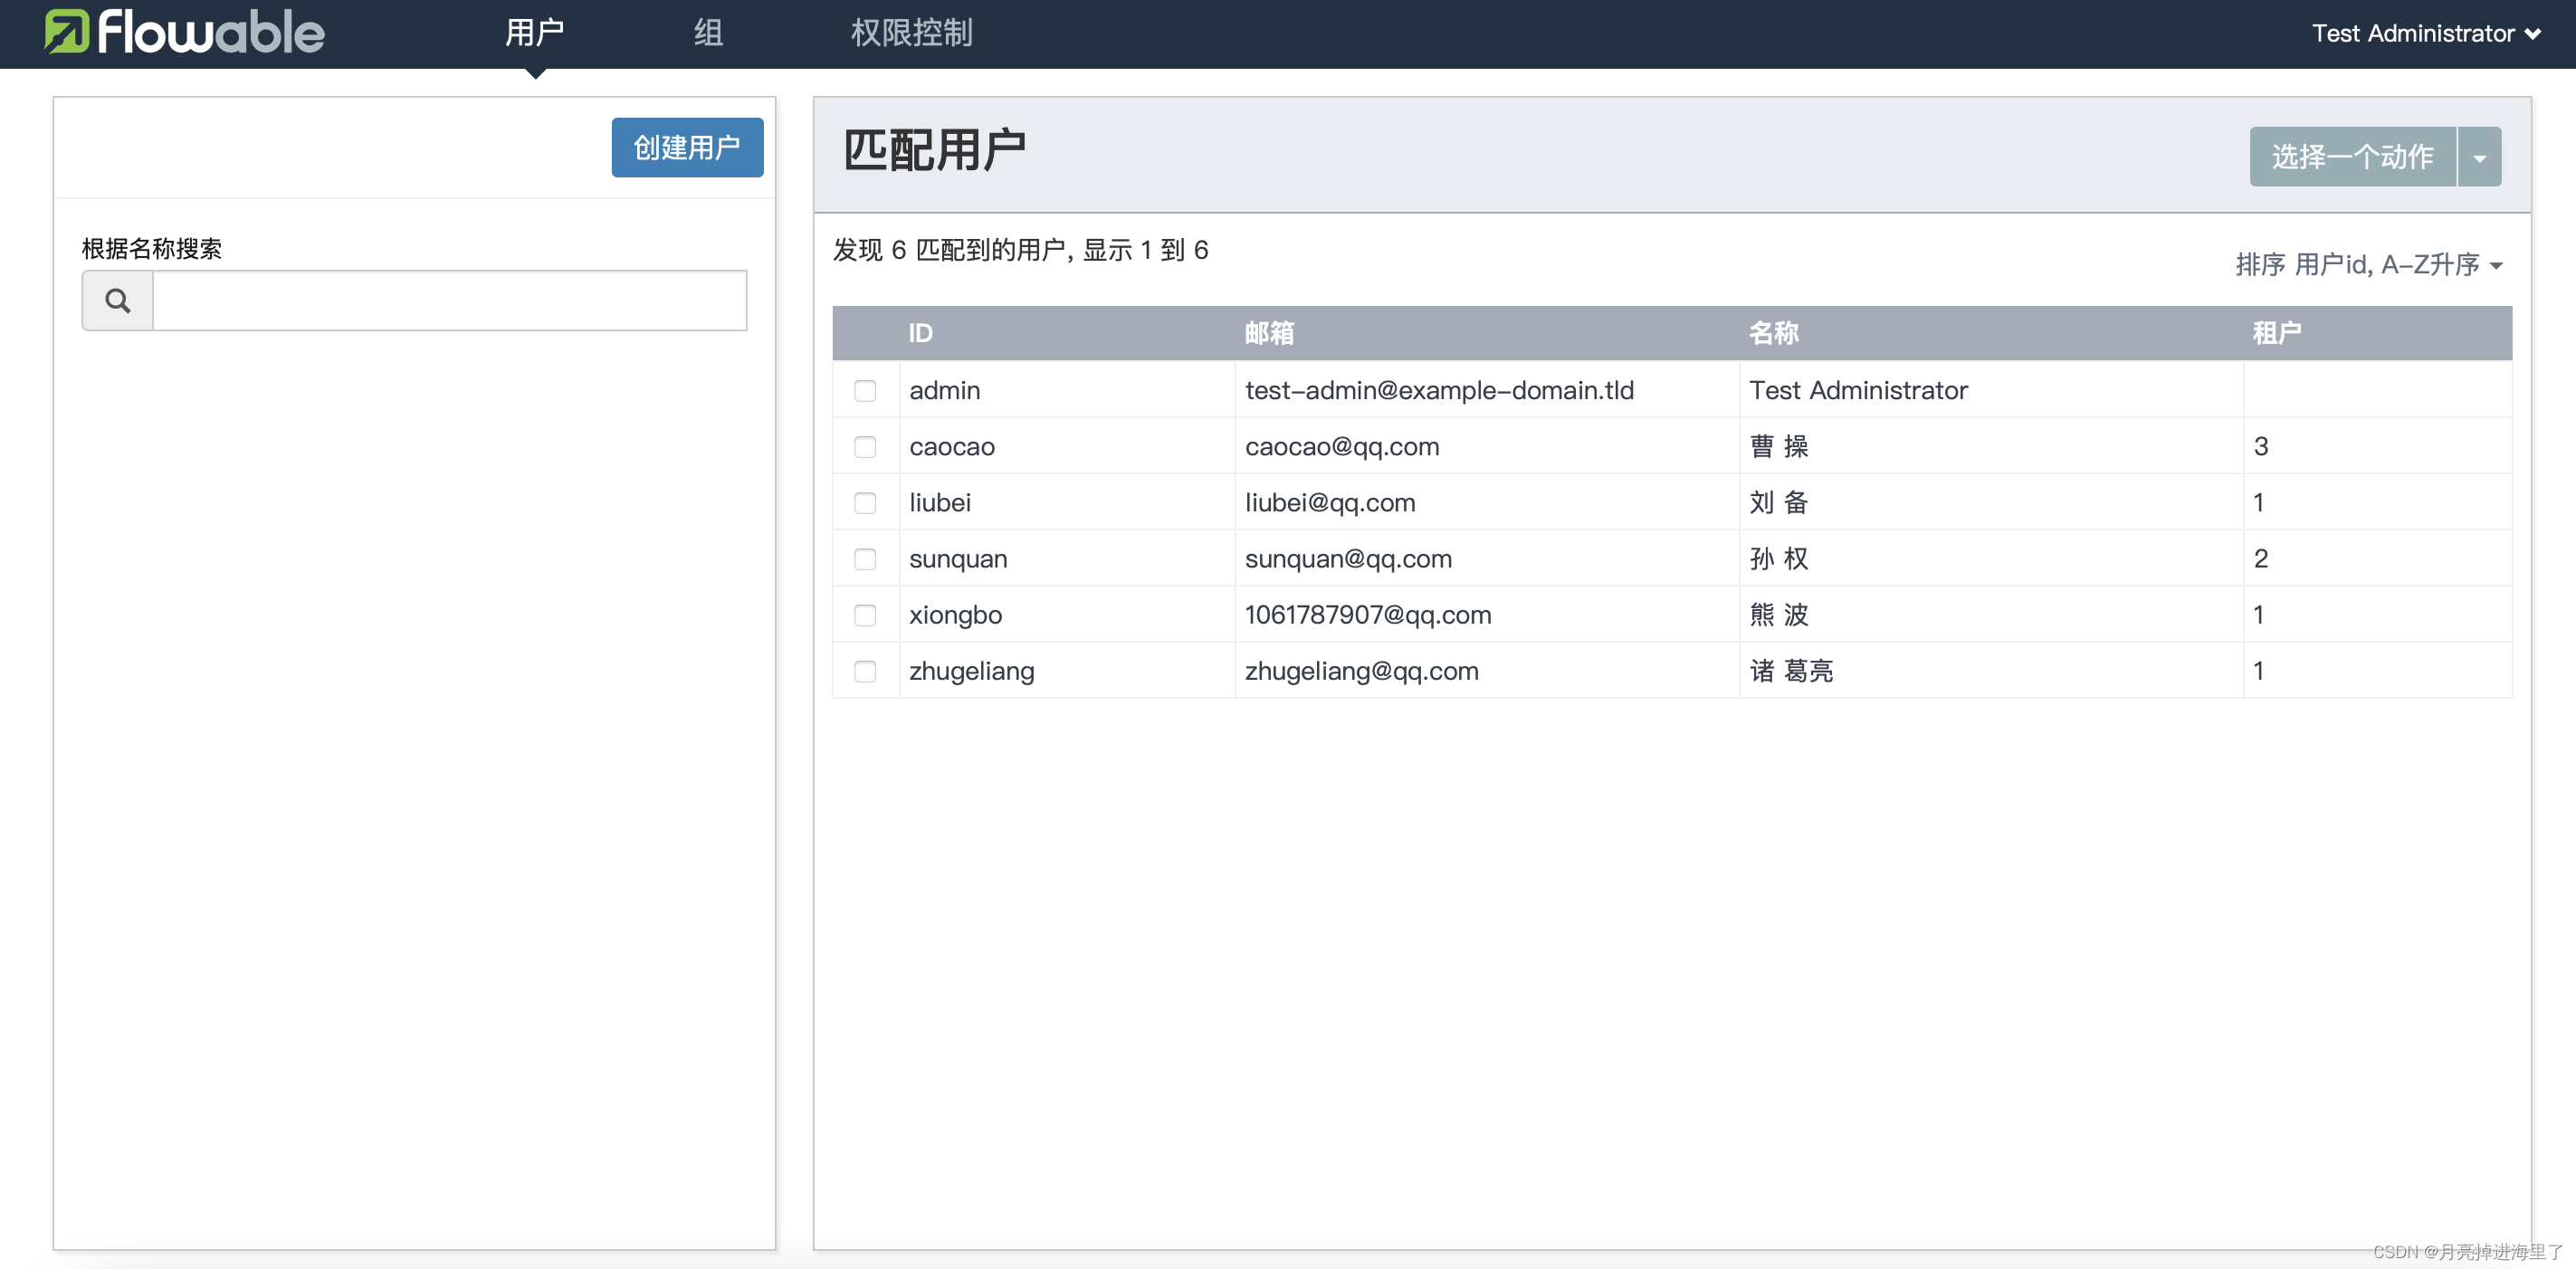The height and width of the screenshot is (1269, 2576).
Task: Click the liubei ID cell
Action: click(x=1066, y=502)
